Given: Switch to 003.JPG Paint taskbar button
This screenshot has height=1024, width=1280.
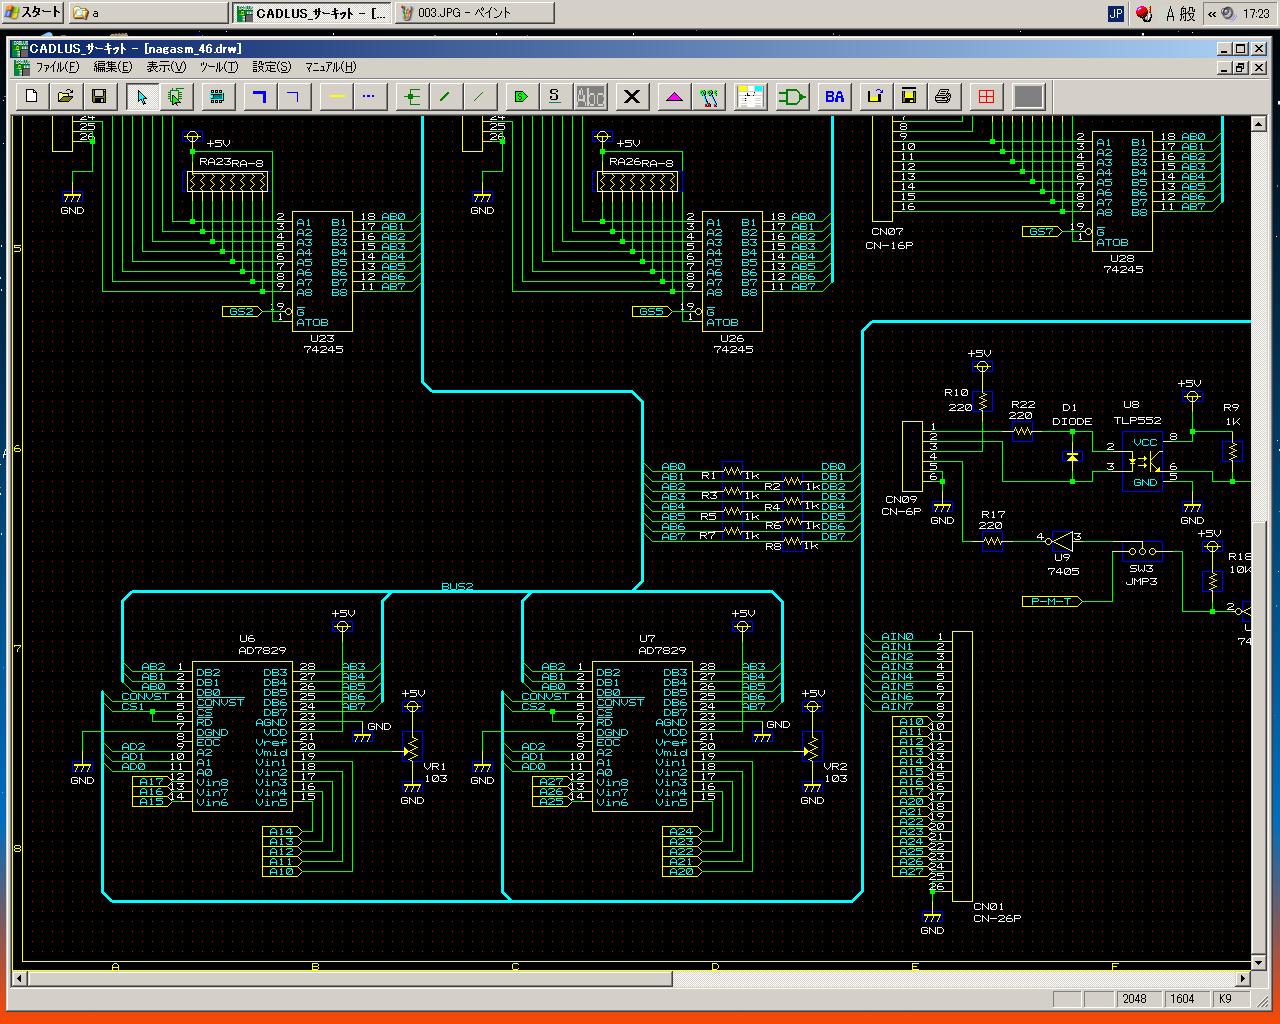Looking at the screenshot, I should (x=474, y=13).
